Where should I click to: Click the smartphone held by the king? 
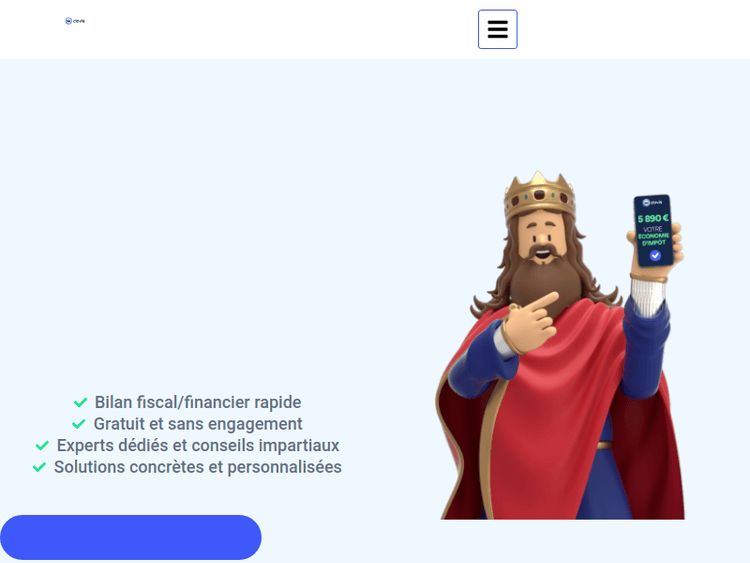[653, 231]
